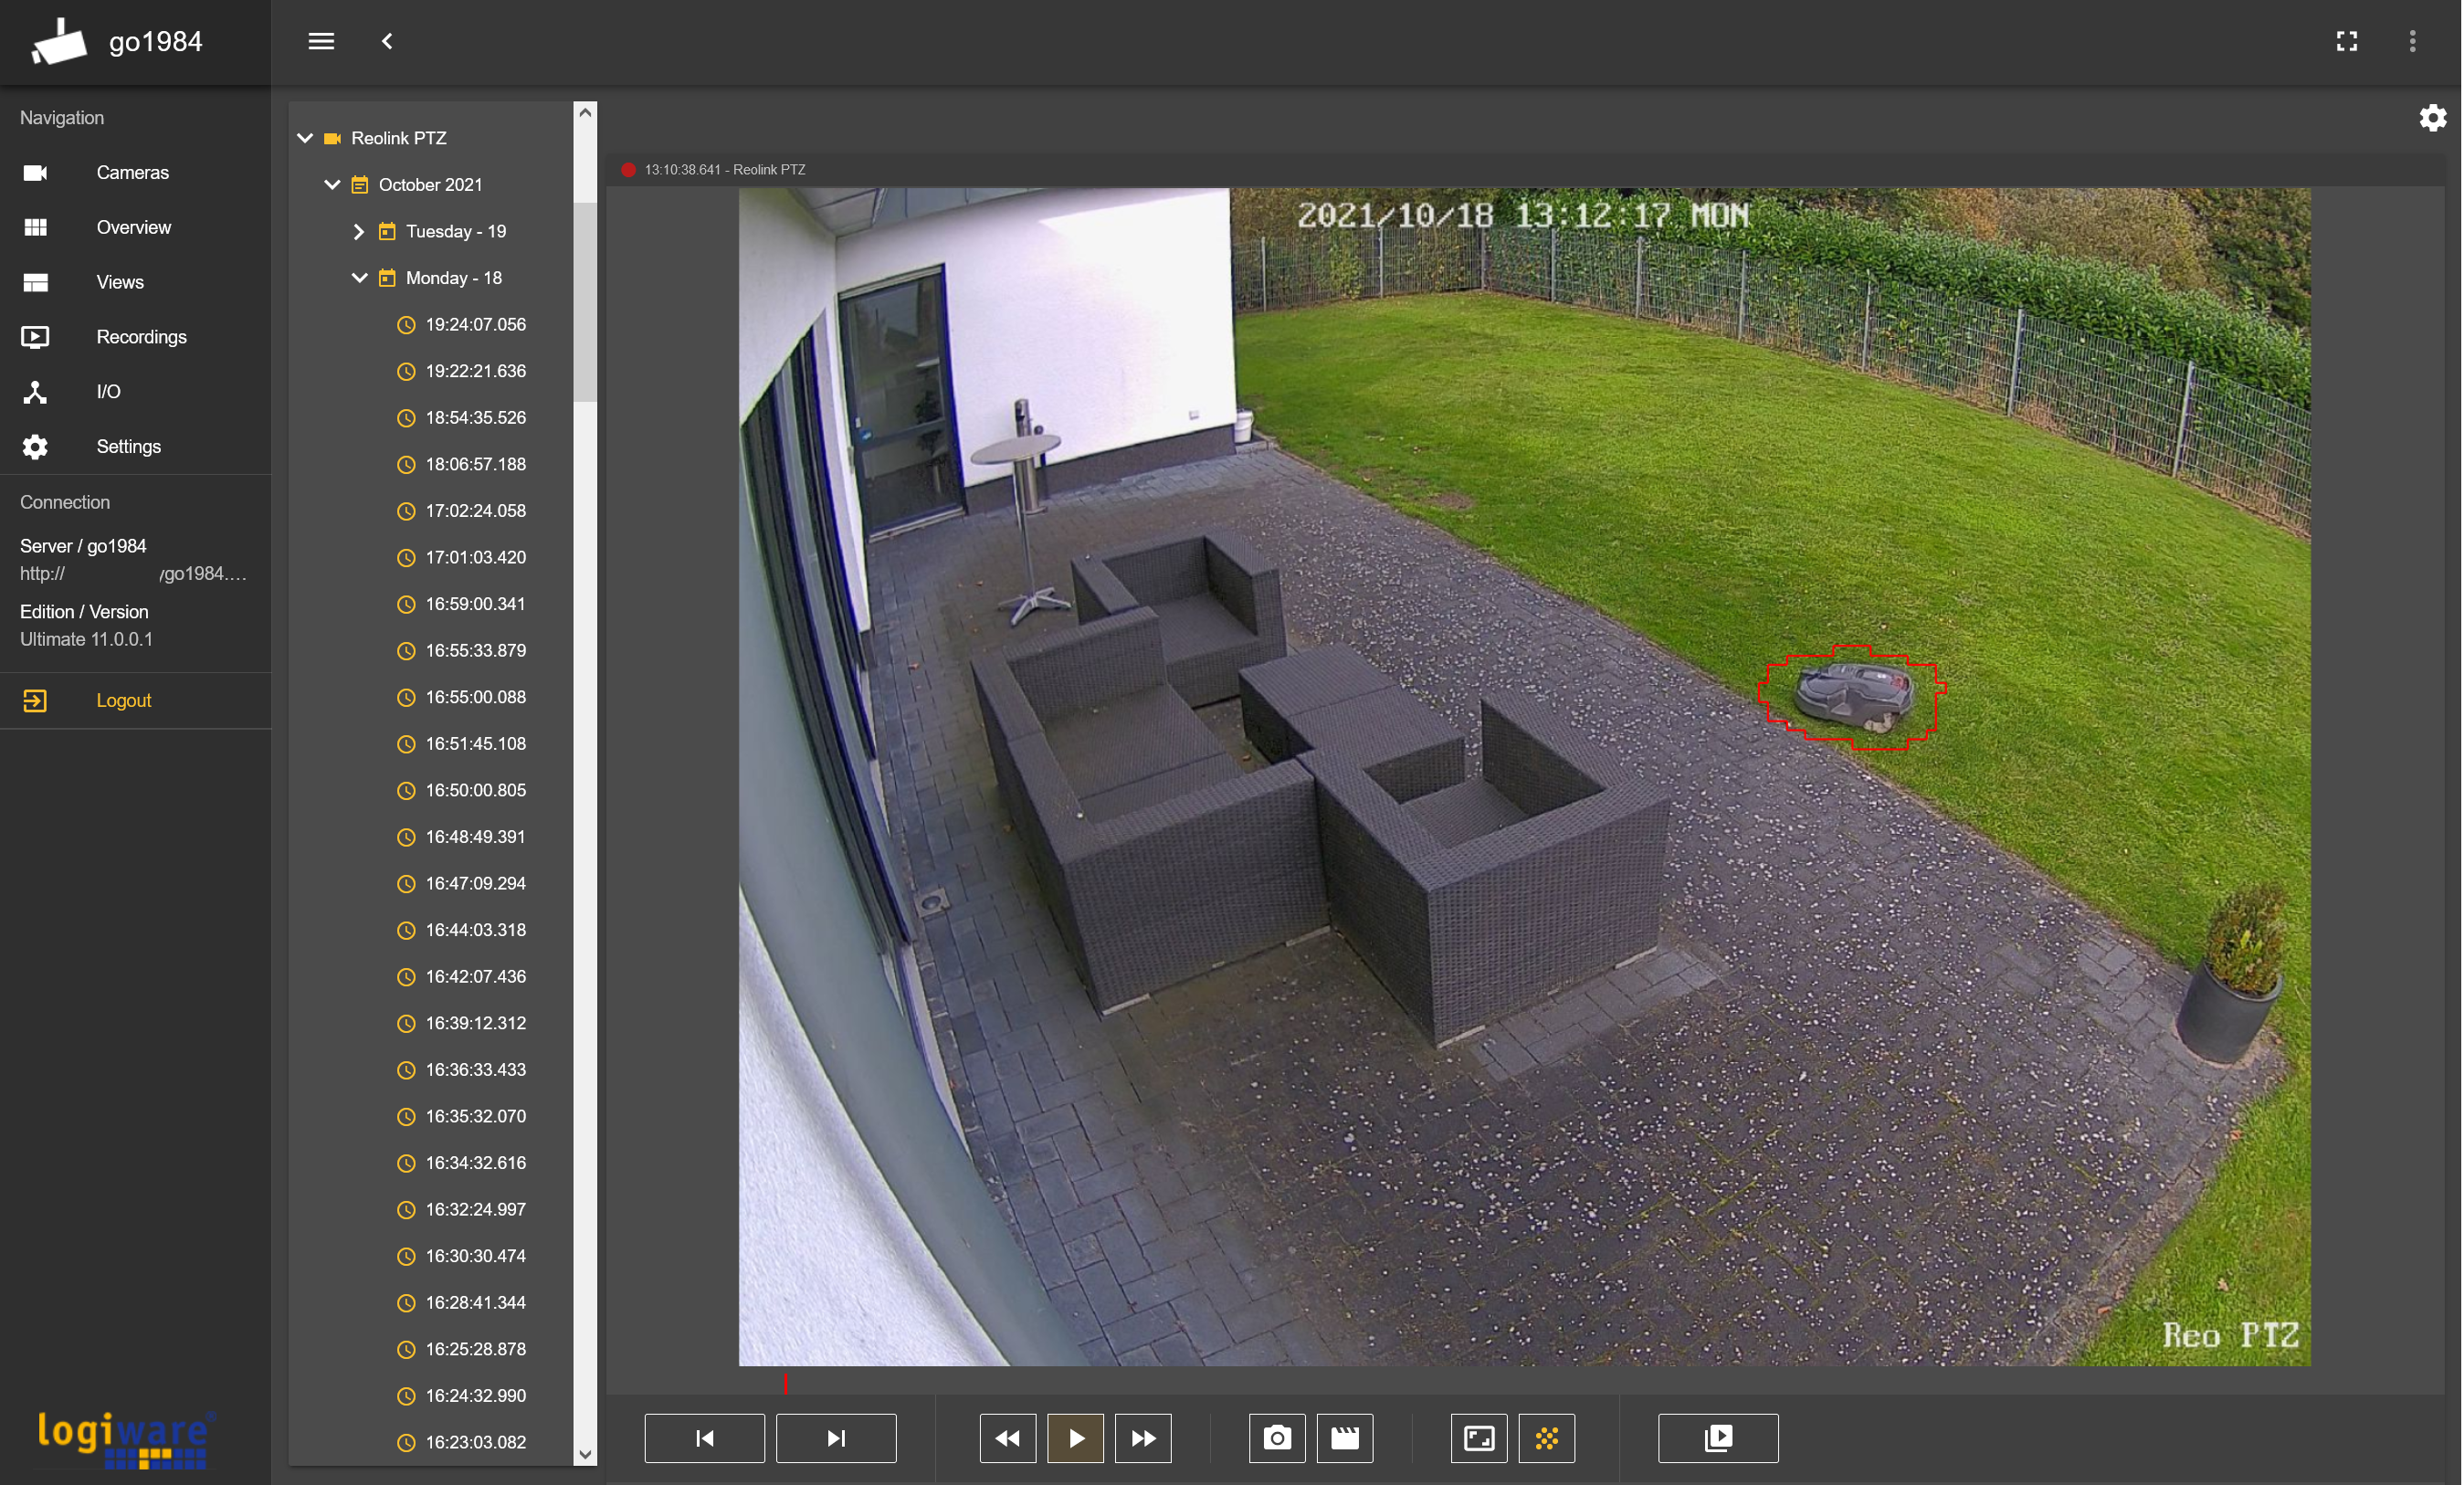Toggle the aspect ratio fit button
The height and width of the screenshot is (1485, 2464).
coord(1479,1438)
